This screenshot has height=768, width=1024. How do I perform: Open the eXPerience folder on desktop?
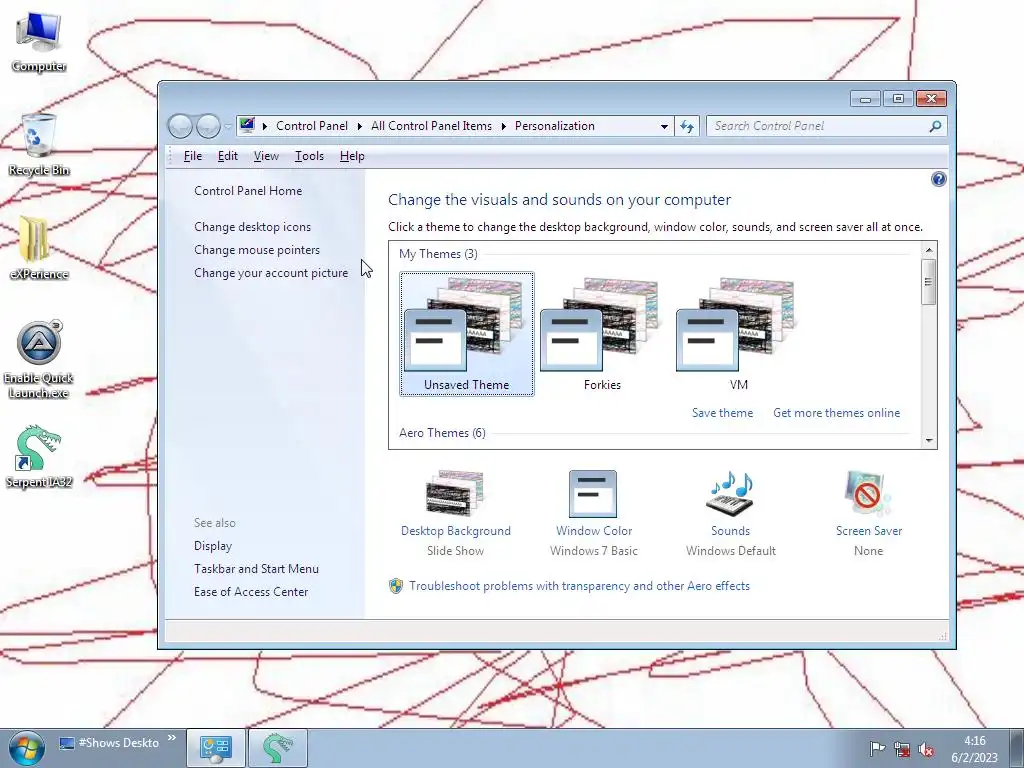[x=39, y=249]
